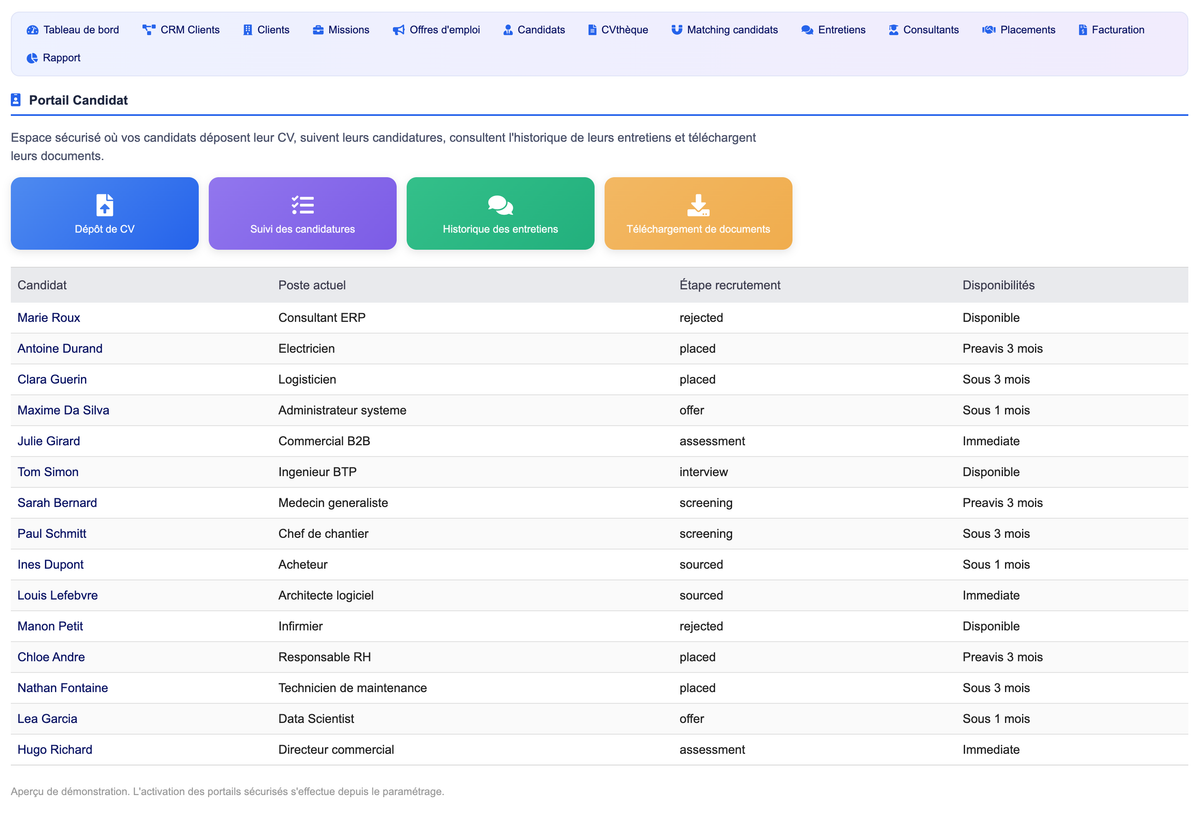Open candidate Nathan Fontaine
The image size is (1200, 828).
(x=63, y=689)
